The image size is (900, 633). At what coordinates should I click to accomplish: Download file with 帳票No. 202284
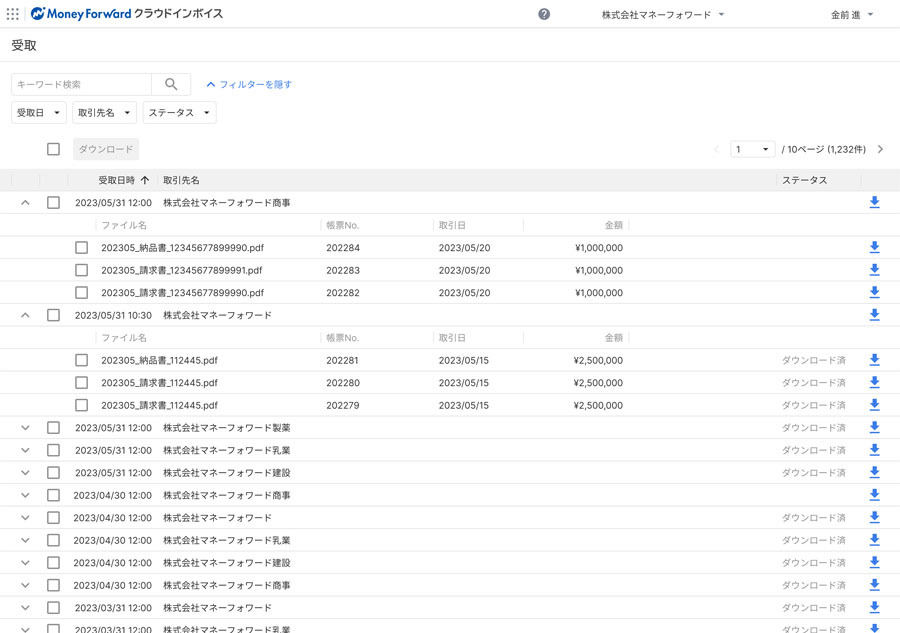pyautogui.click(x=875, y=247)
